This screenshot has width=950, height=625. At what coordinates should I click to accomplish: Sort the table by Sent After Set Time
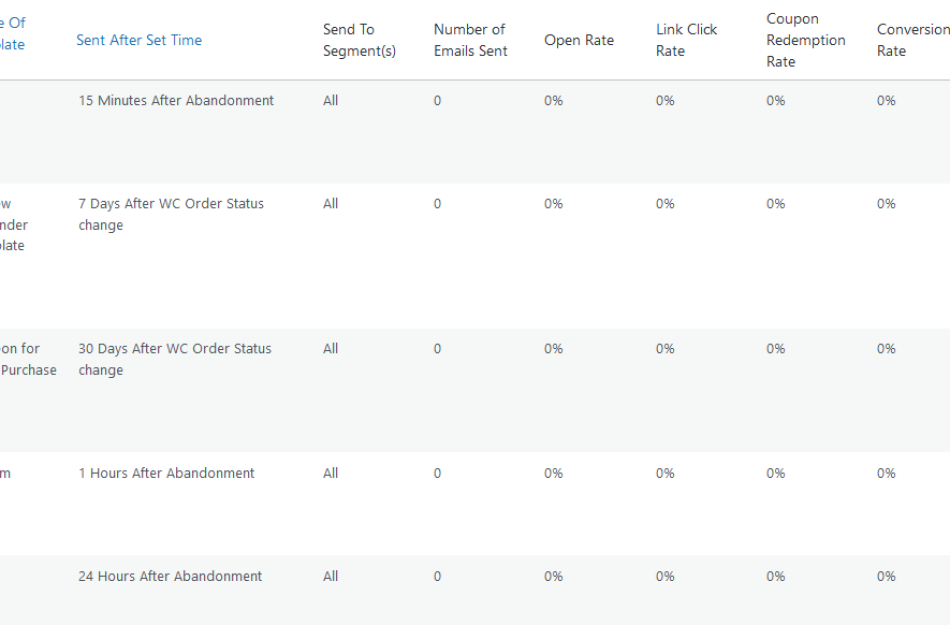[138, 38]
